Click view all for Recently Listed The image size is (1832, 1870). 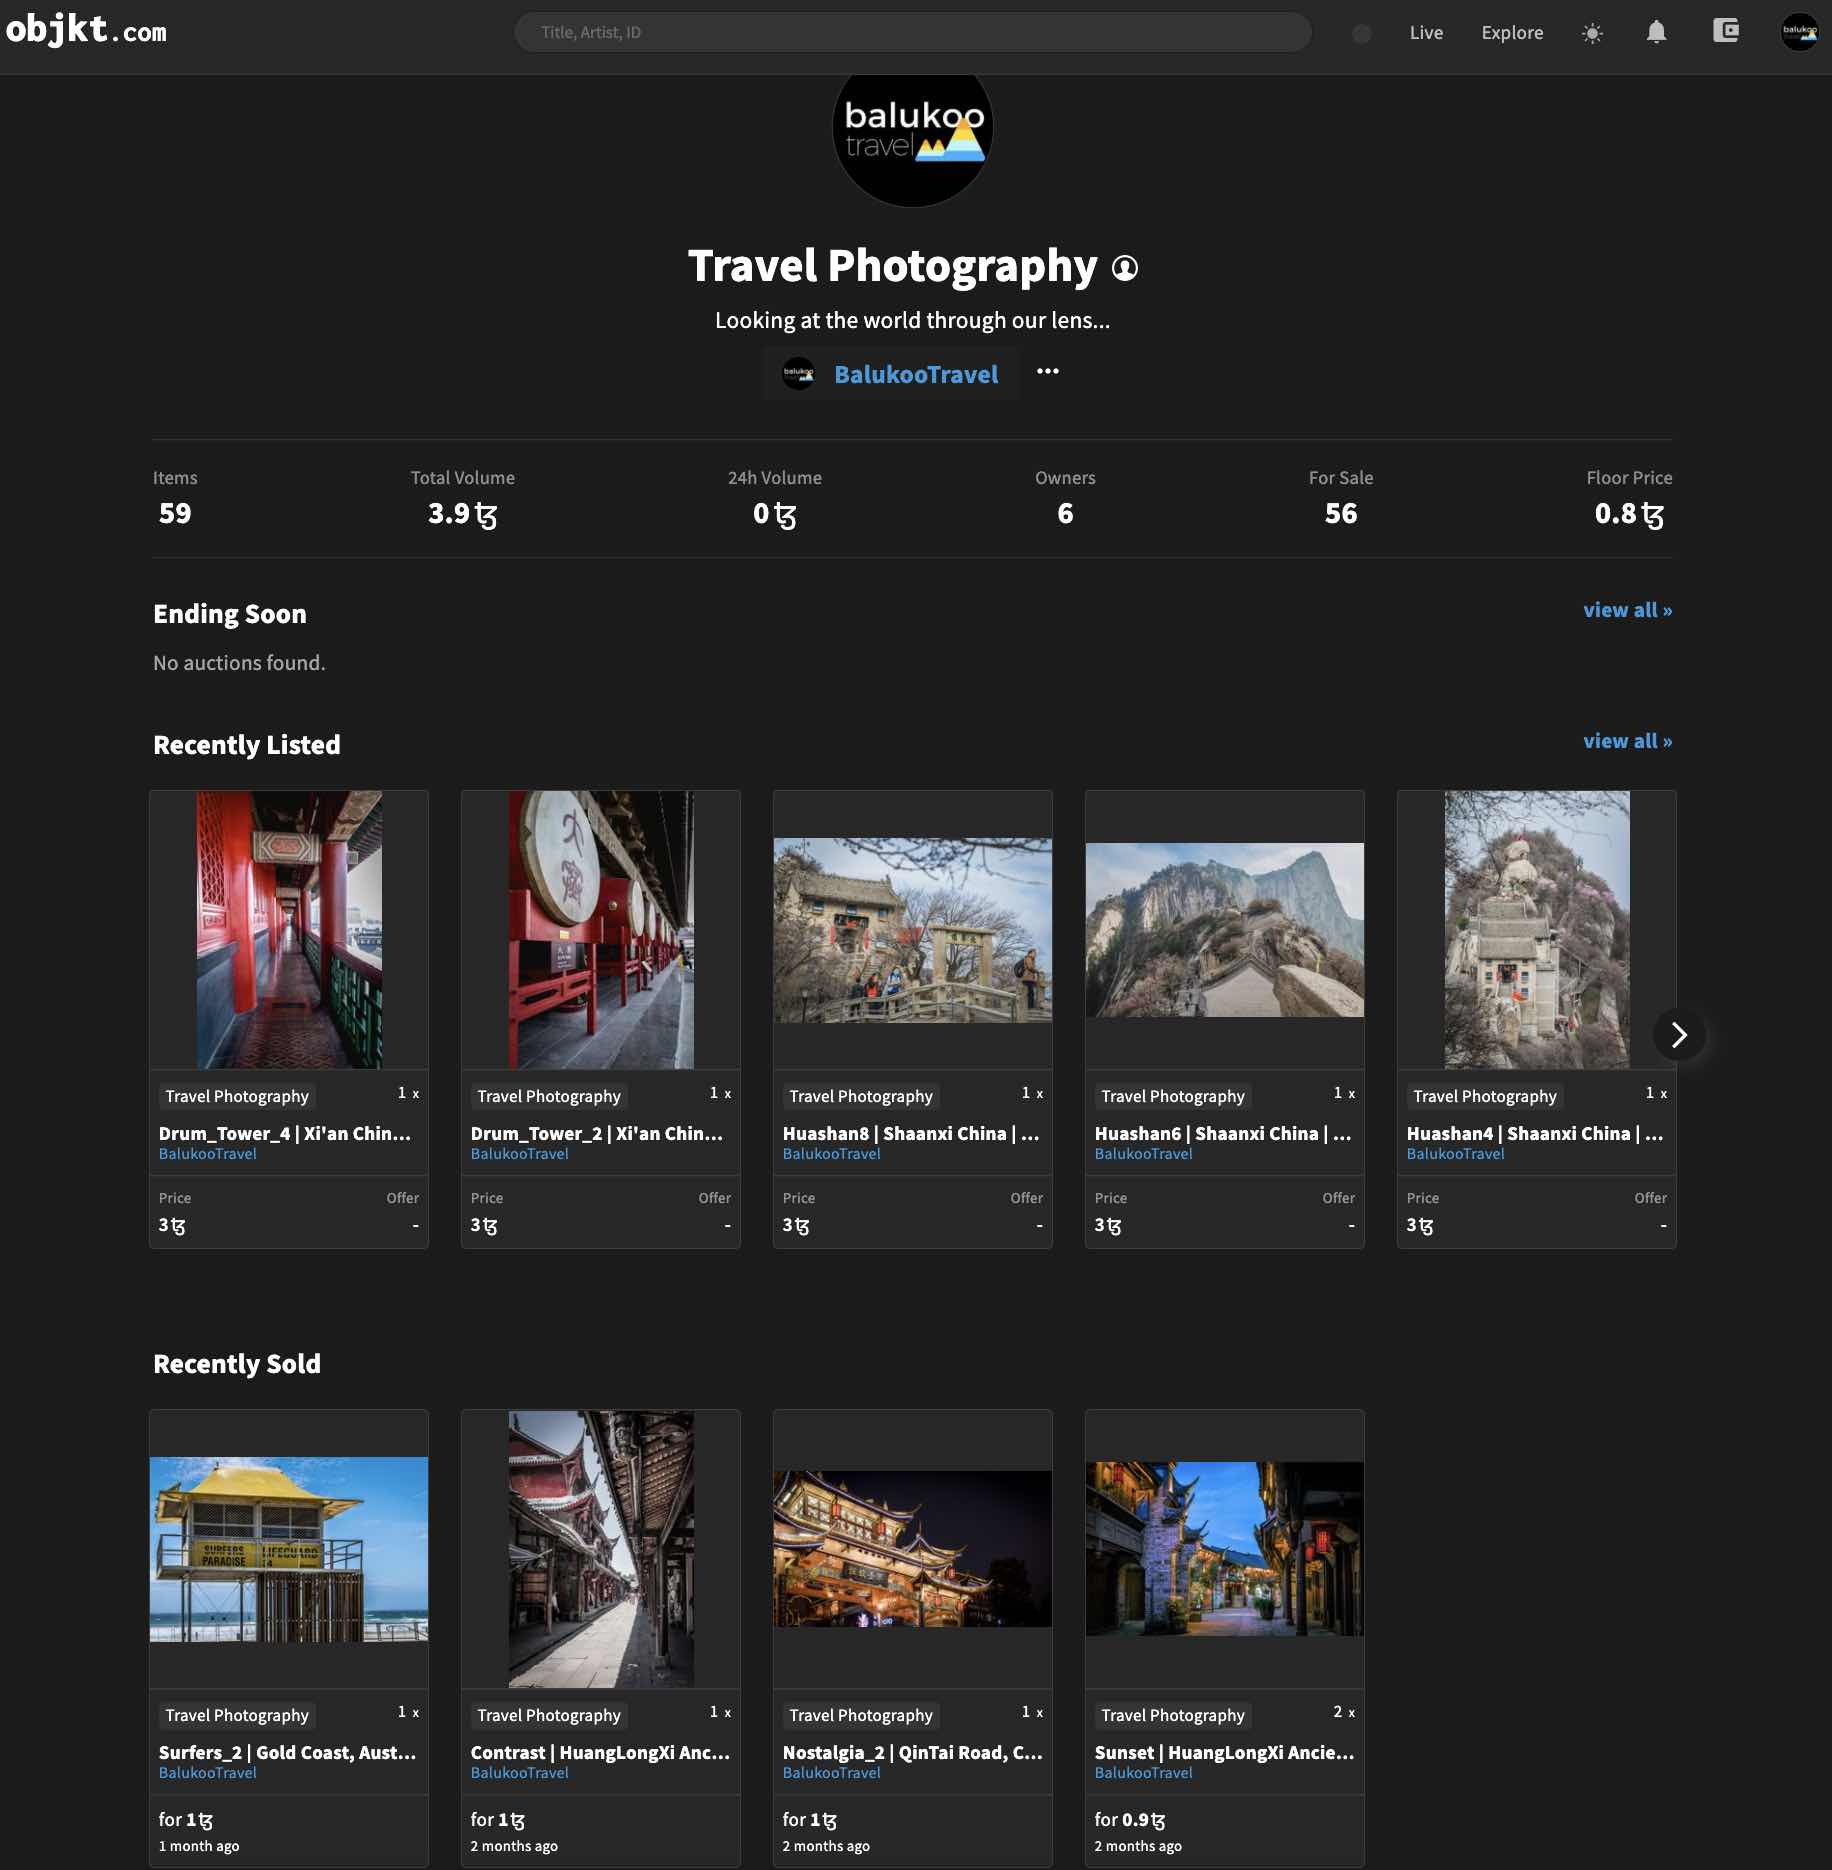point(1626,741)
